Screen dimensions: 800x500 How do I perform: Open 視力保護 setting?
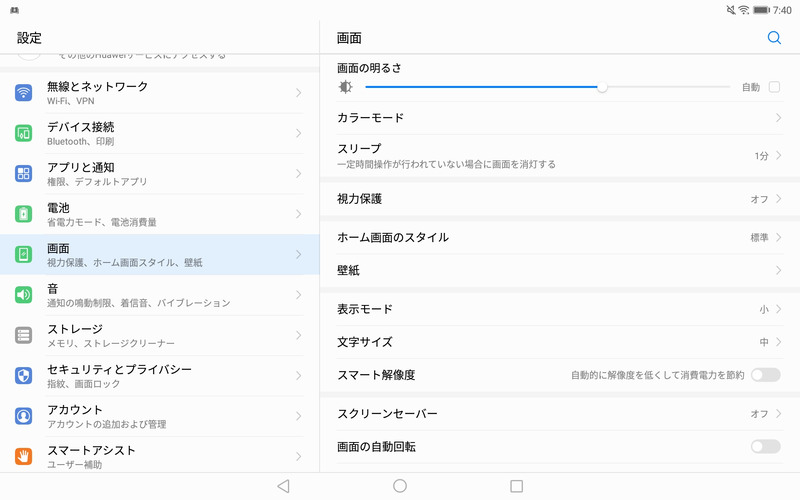(560, 198)
